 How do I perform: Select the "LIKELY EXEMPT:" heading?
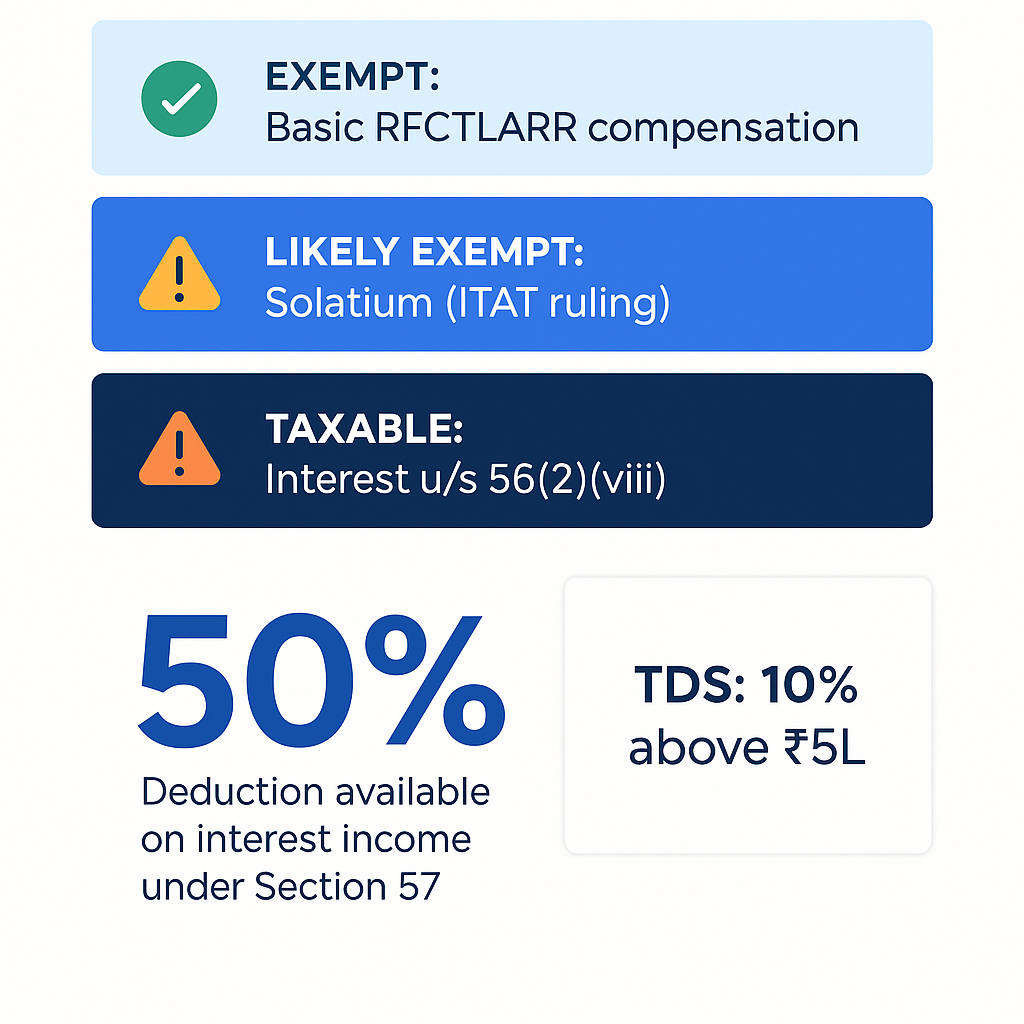(x=424, y=252)
